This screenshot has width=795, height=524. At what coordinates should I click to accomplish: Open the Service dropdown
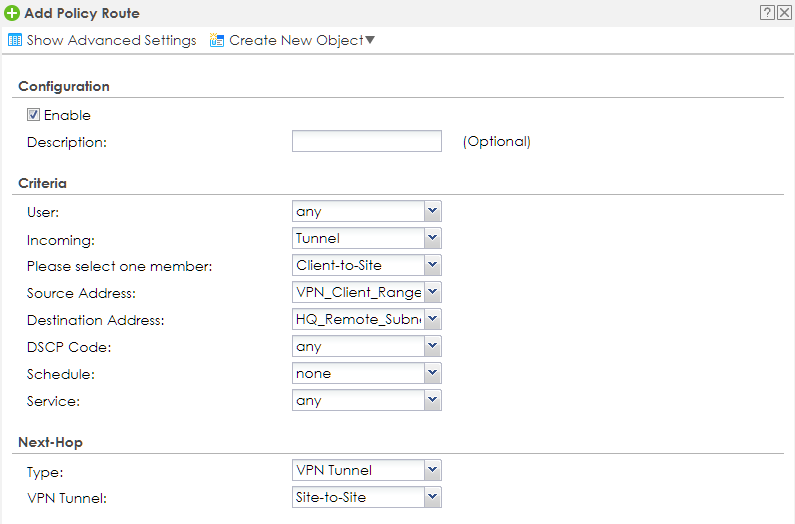coord(432,401)
